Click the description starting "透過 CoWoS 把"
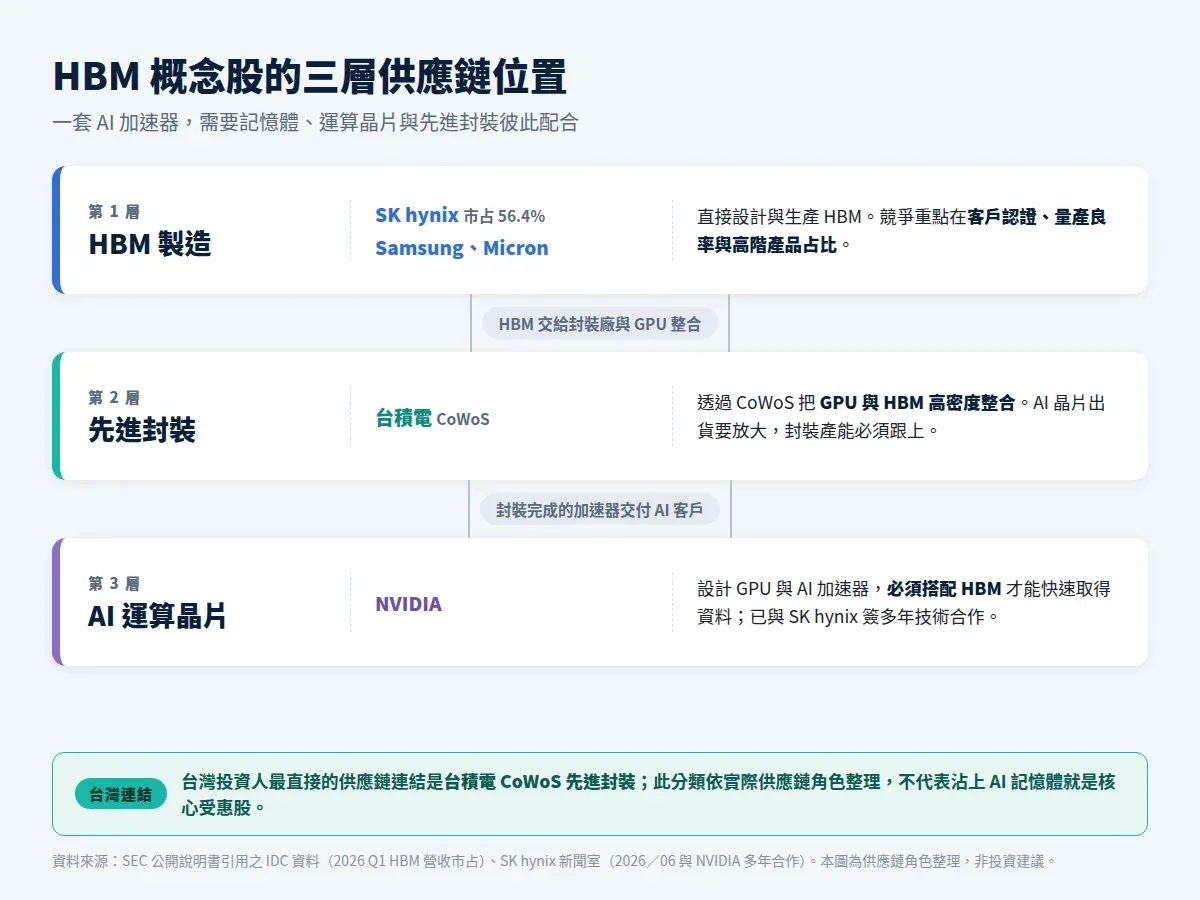 901,417
